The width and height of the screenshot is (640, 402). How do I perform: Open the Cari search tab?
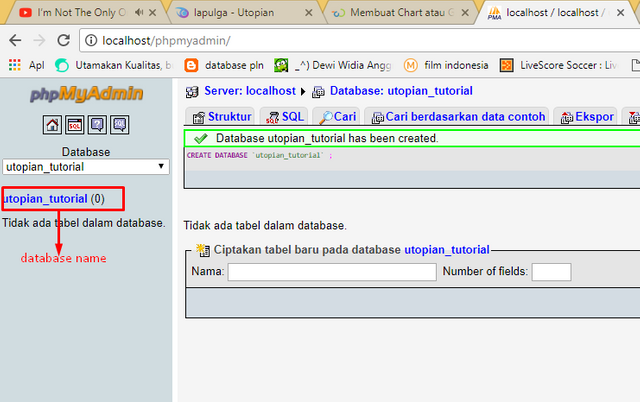tap(337, 117)
